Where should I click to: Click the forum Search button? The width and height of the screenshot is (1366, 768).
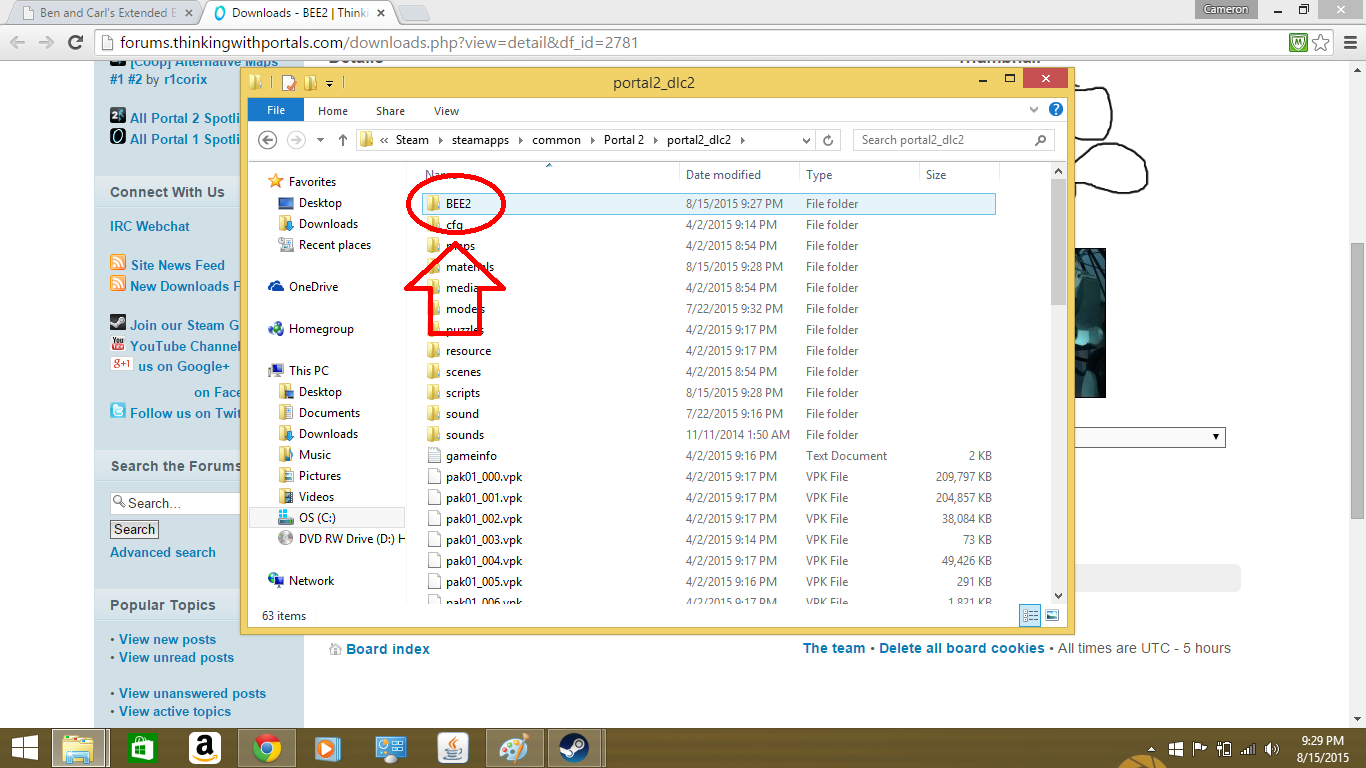coord(134,530)
